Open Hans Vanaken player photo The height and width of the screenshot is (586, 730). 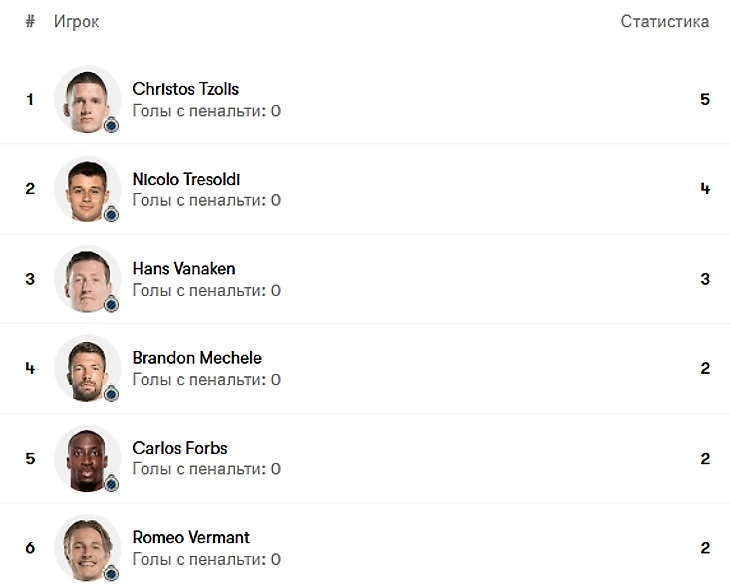tap(88, 279)
